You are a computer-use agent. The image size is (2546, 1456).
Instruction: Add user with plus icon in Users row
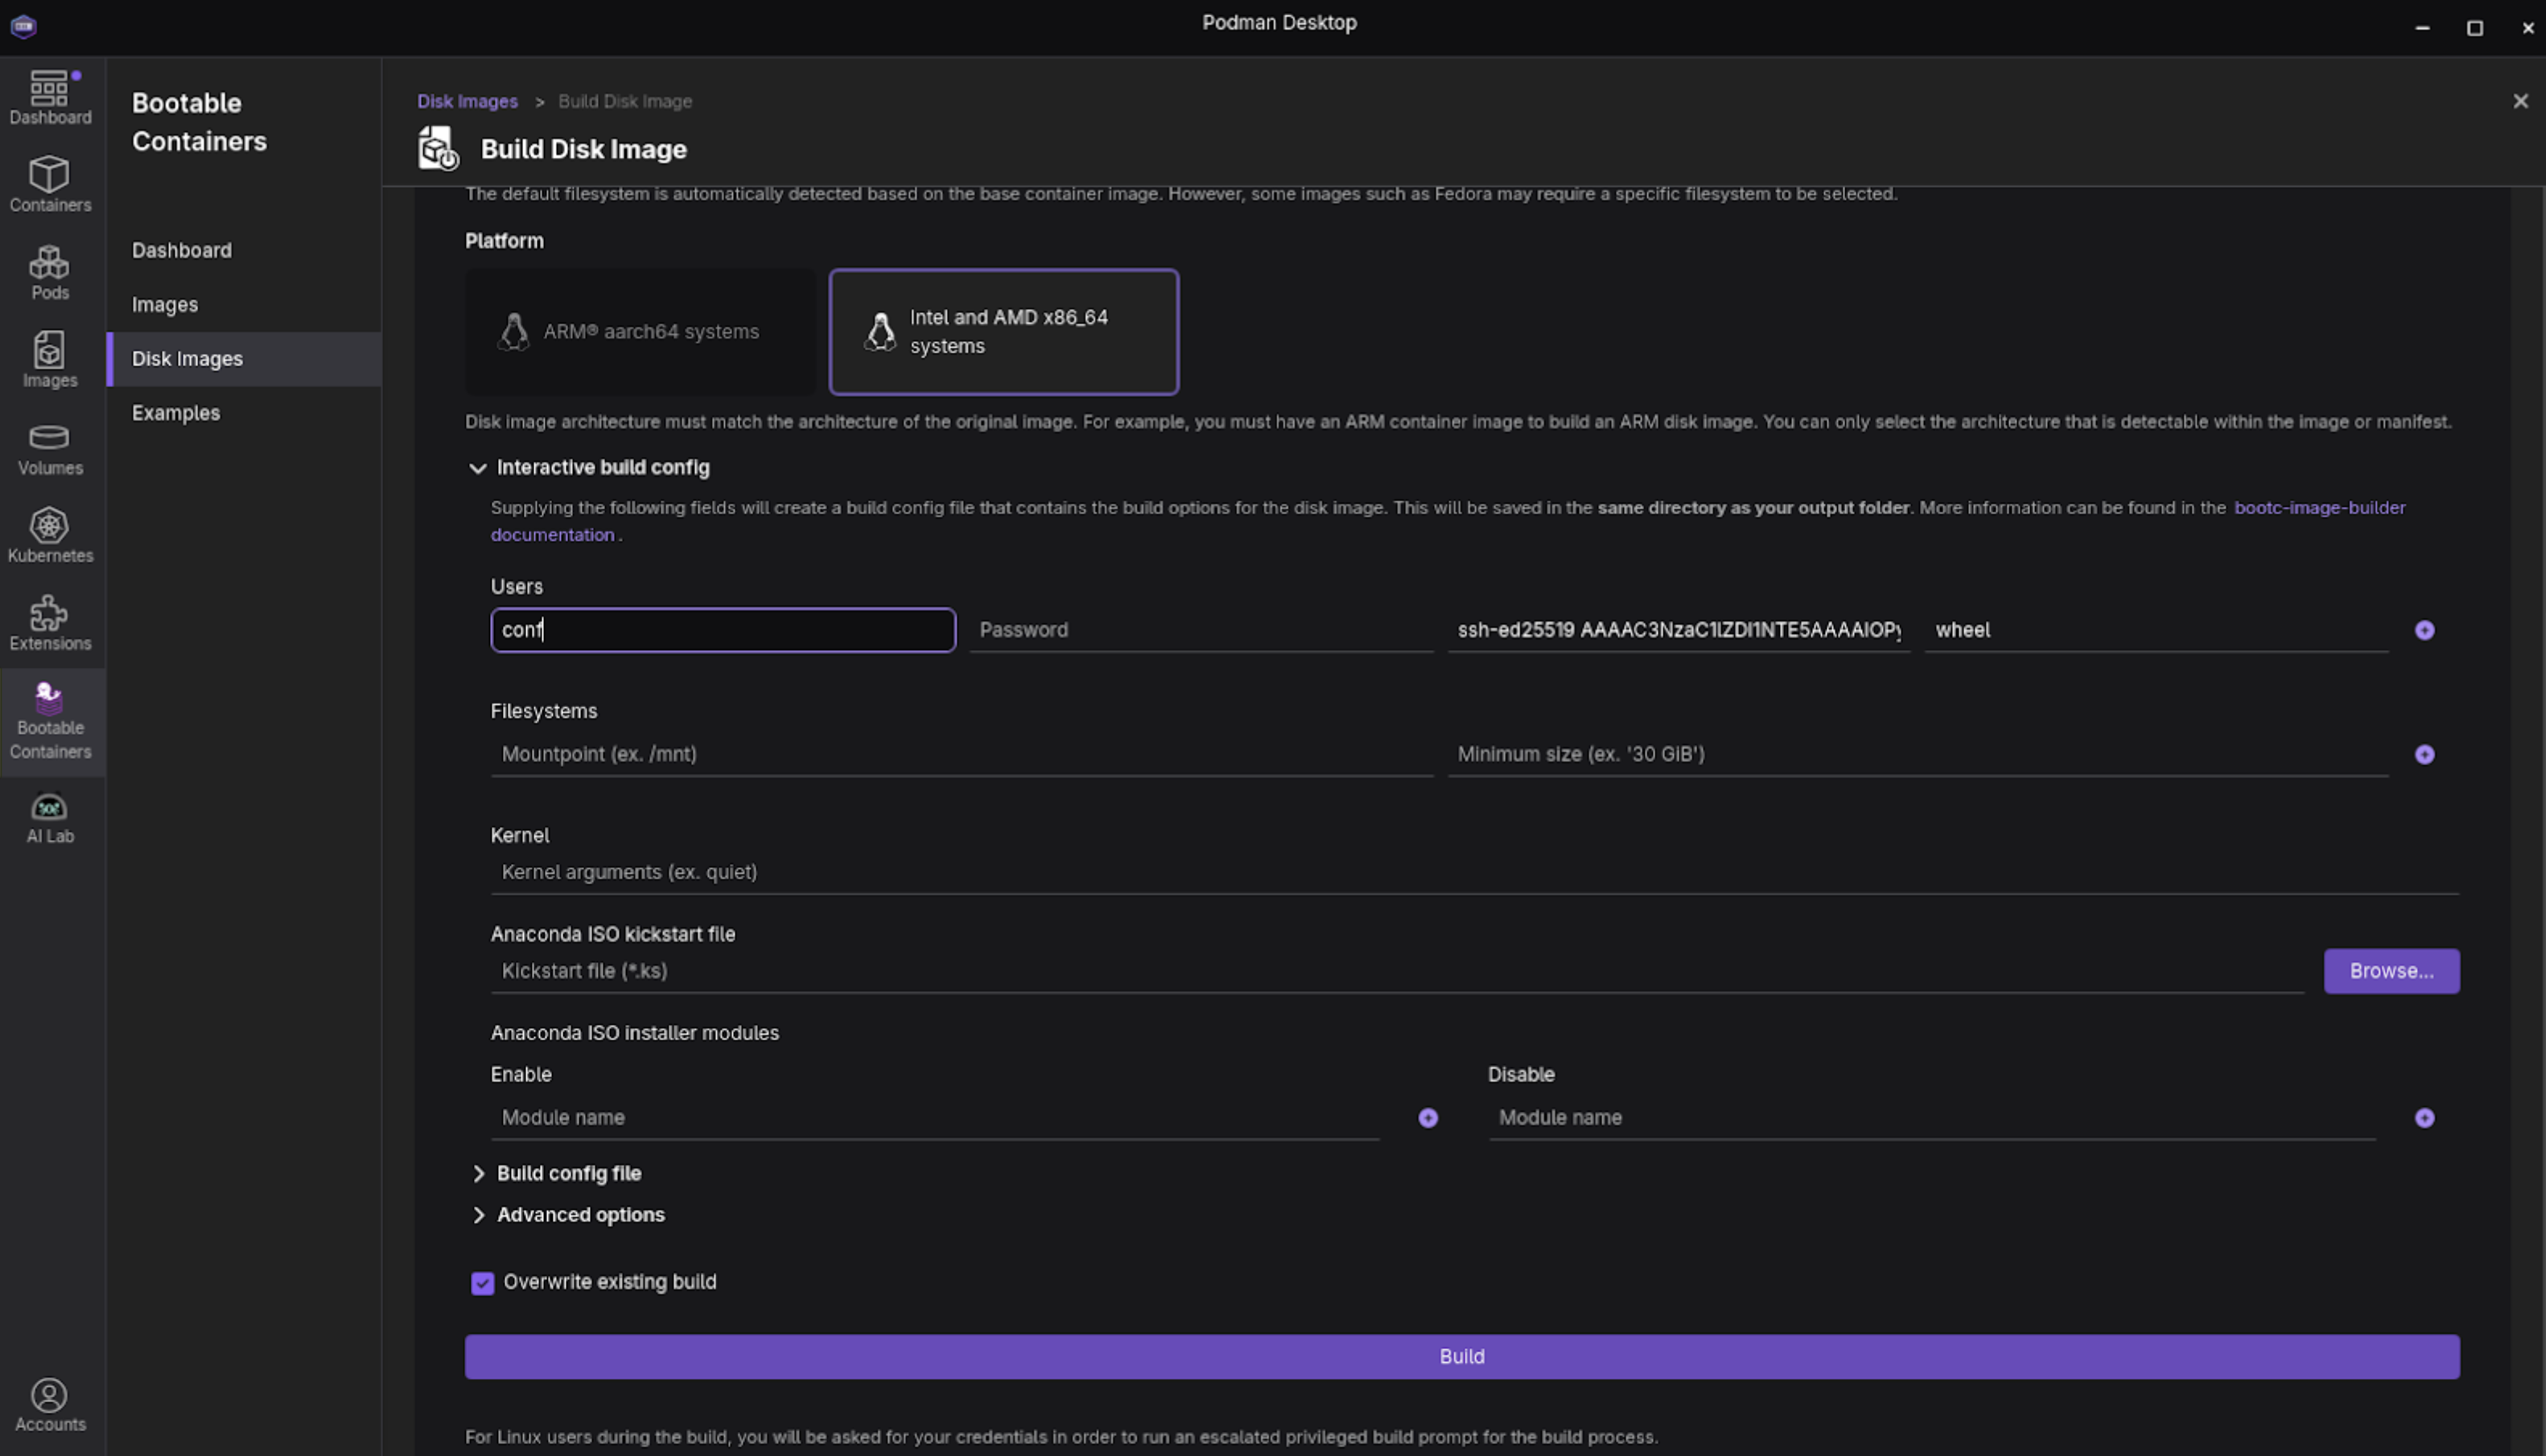pos(2424,630)
